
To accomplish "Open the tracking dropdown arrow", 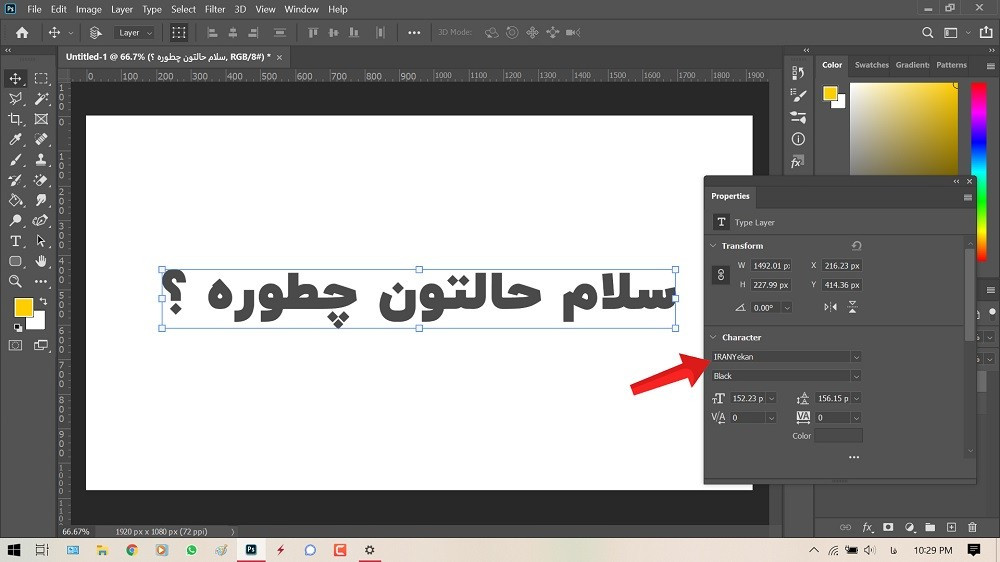I will point(857,418).
